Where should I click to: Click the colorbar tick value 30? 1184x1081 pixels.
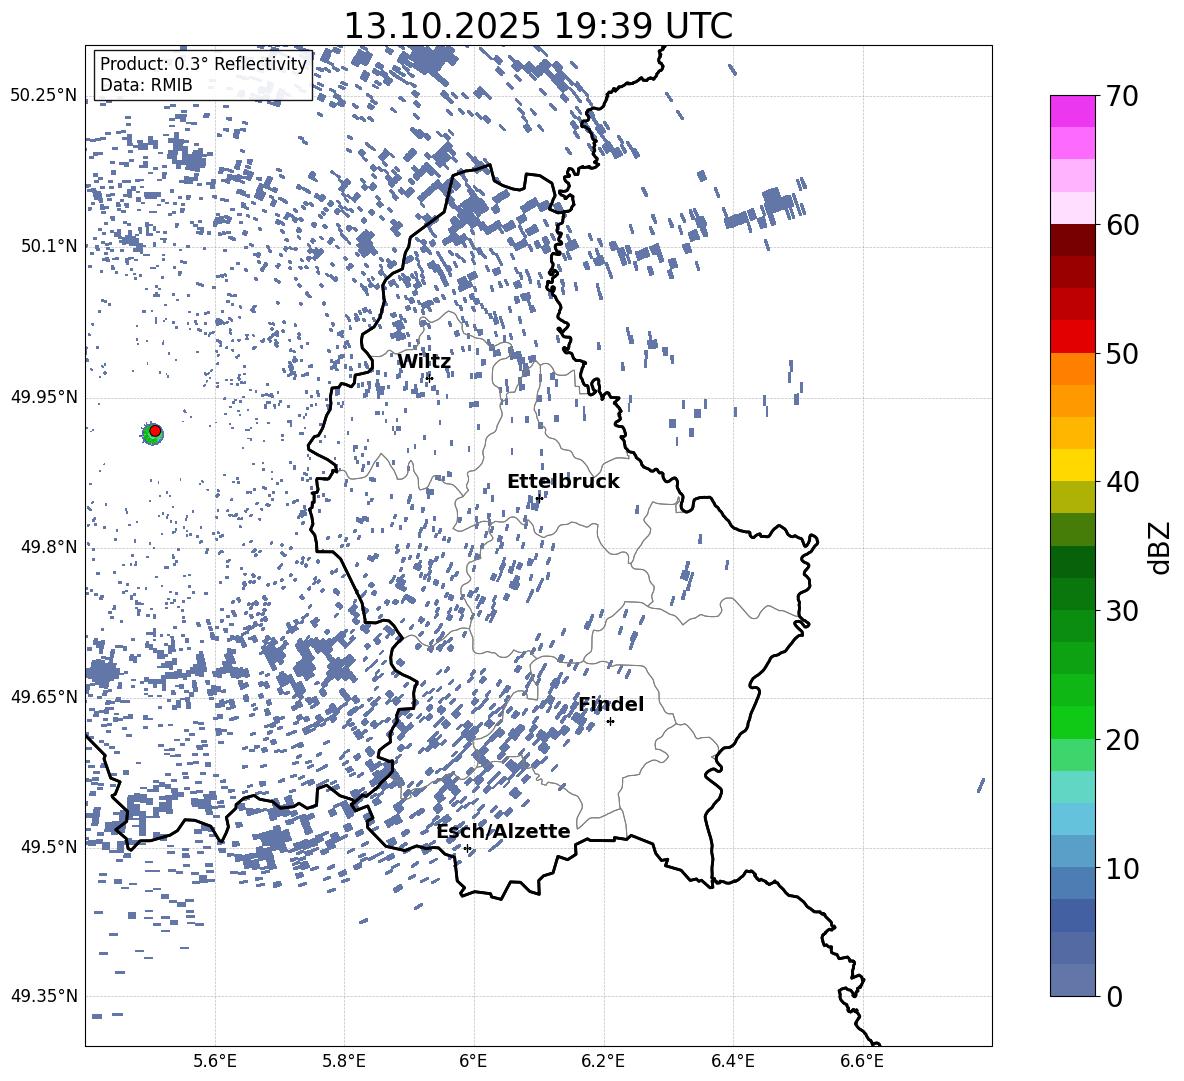1122,611
